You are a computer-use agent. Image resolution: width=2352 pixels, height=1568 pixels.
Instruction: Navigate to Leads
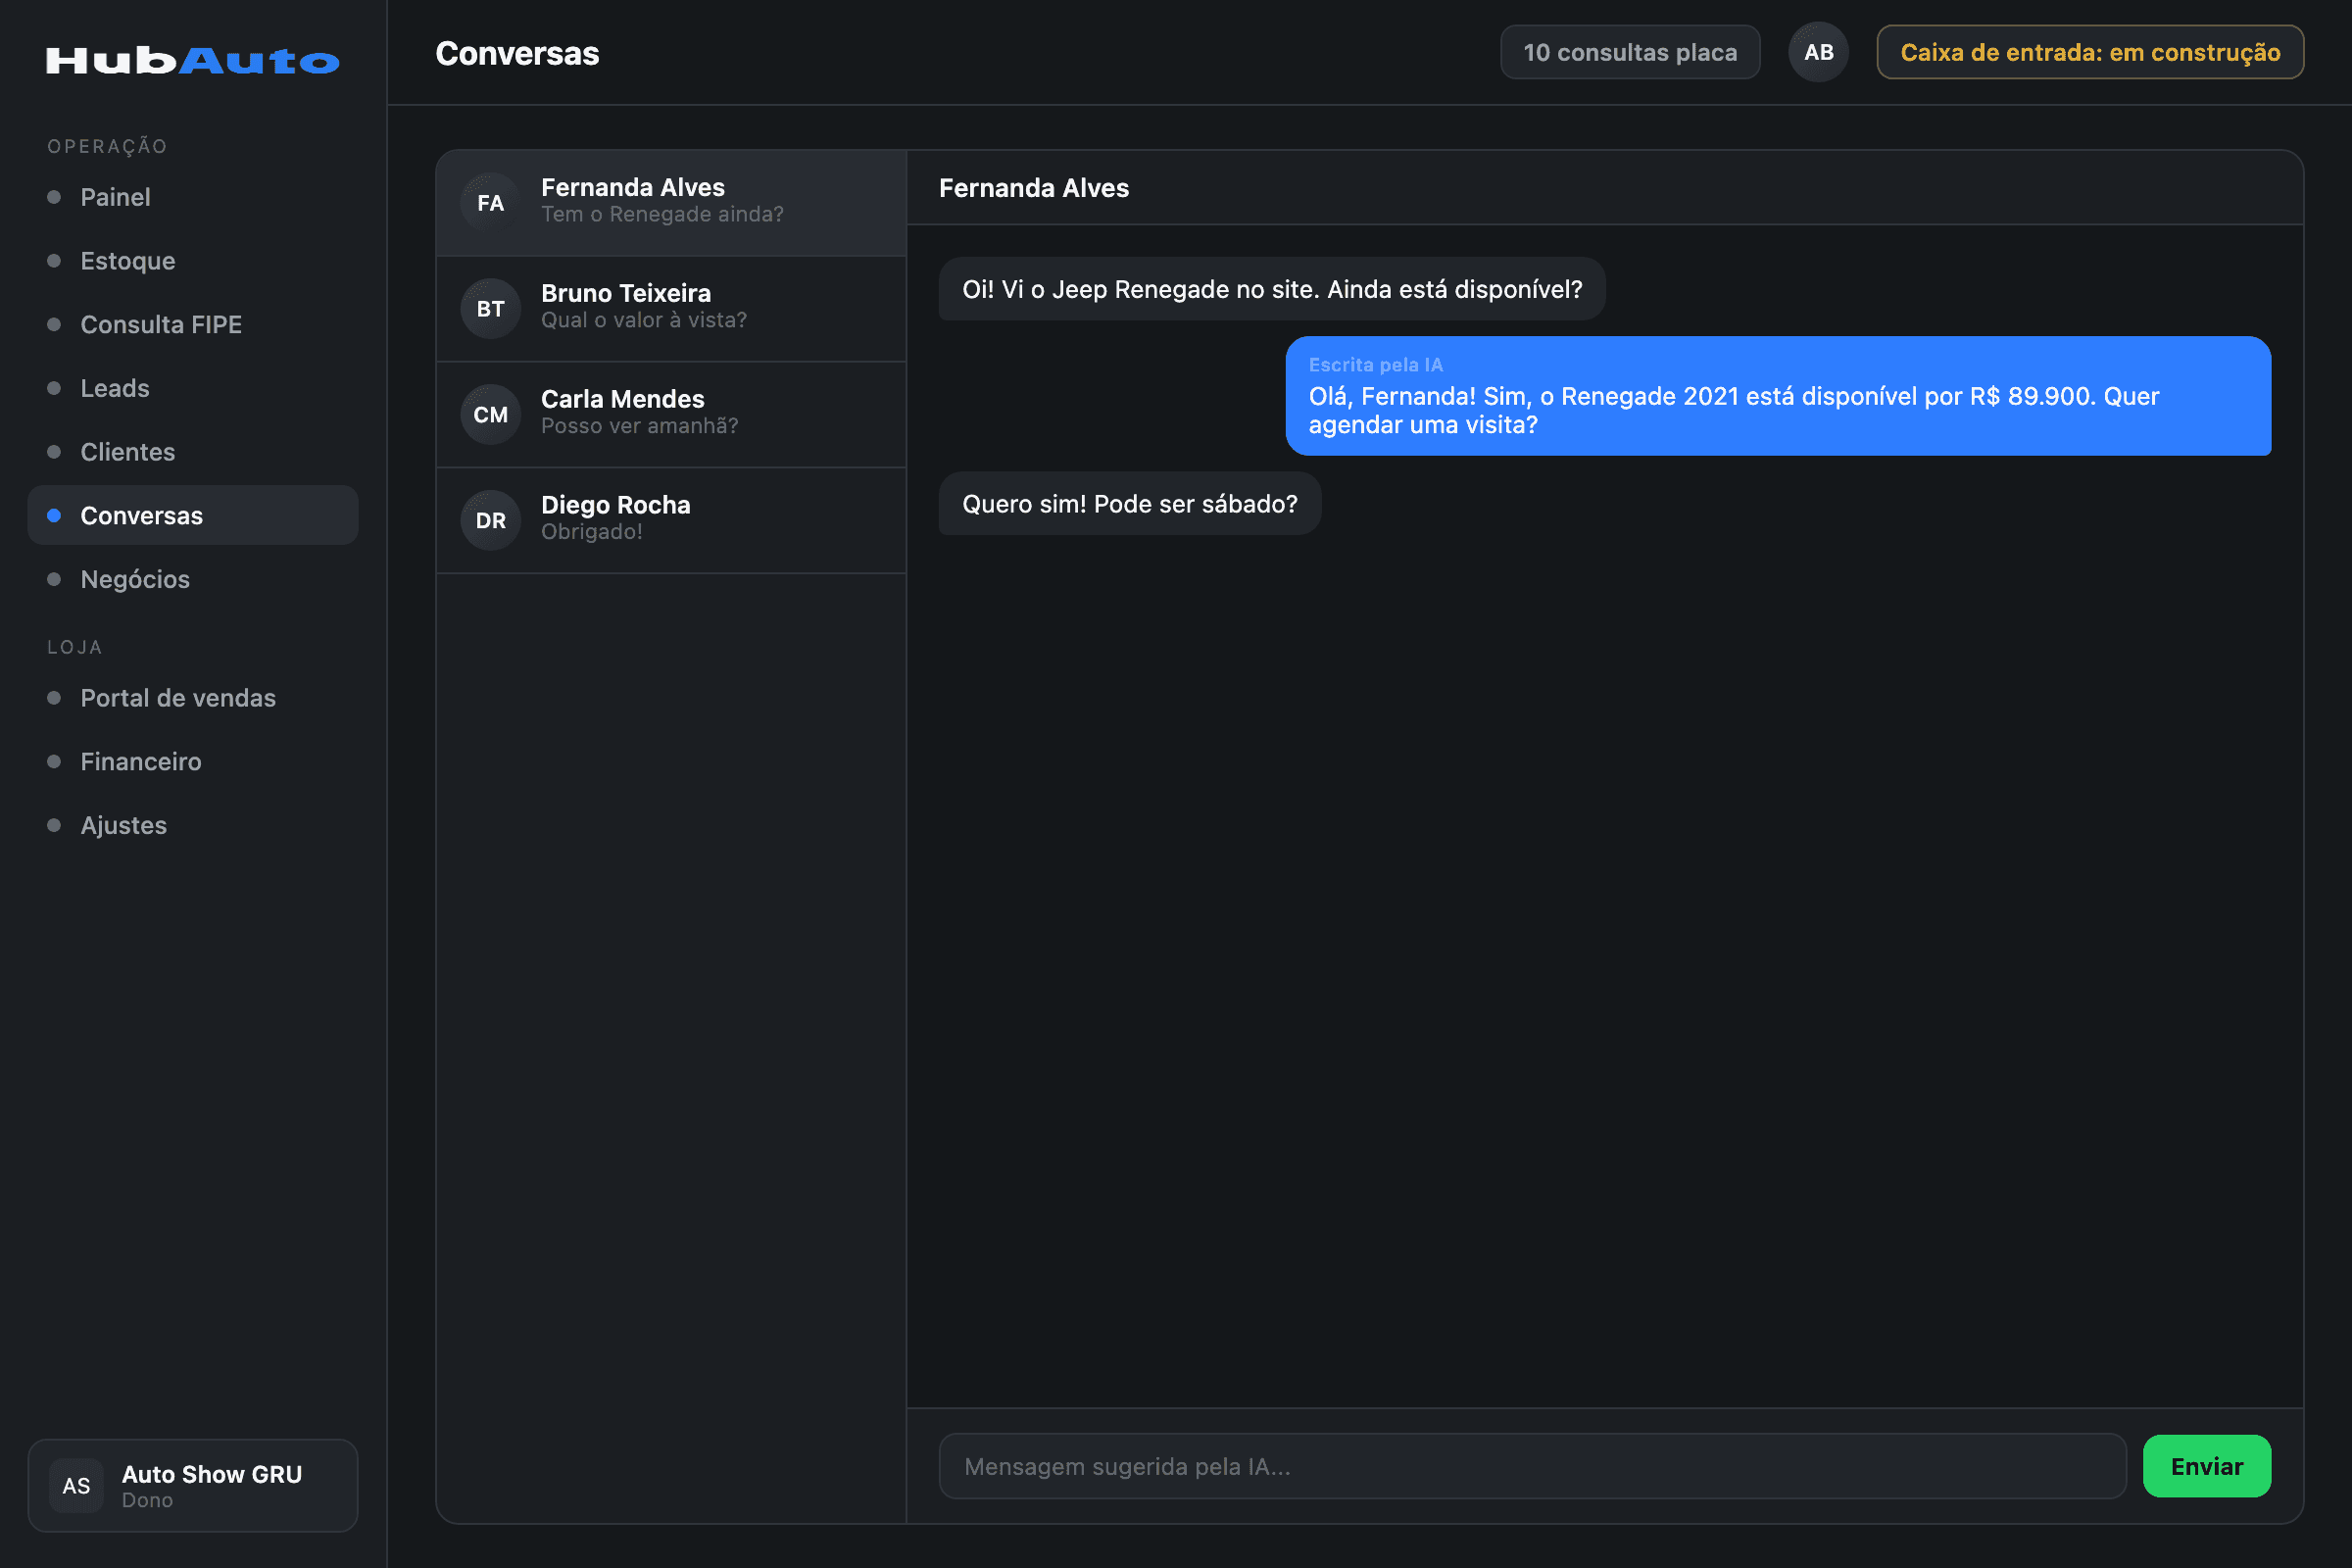click(193, 388)
